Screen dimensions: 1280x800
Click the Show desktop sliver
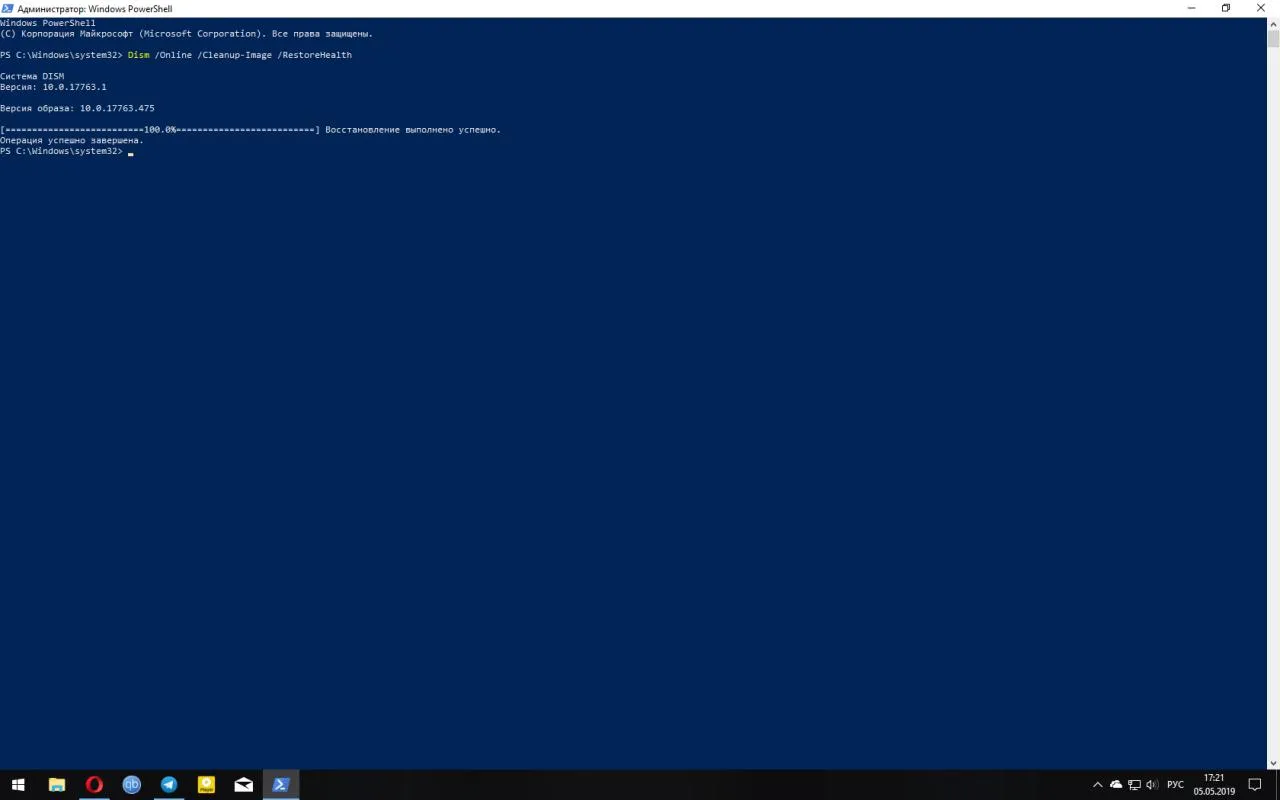(x=1277, y=785)
